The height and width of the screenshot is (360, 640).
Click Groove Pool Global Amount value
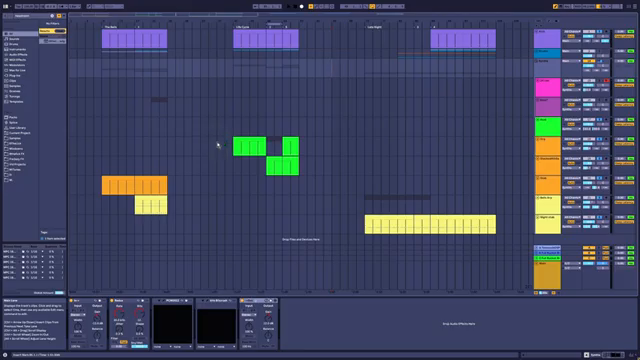[x=59, y=293]
